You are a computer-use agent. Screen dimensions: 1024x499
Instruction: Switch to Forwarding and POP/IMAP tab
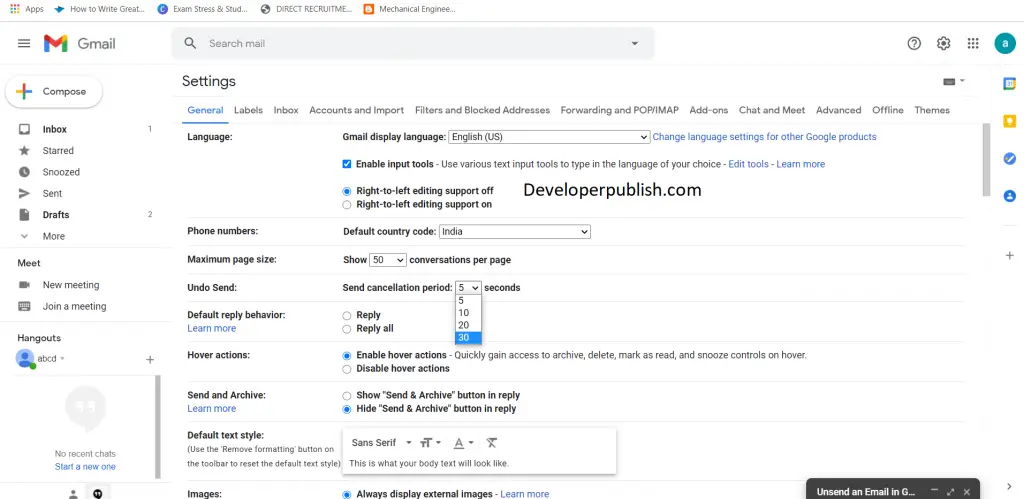[x=619, y=110]
